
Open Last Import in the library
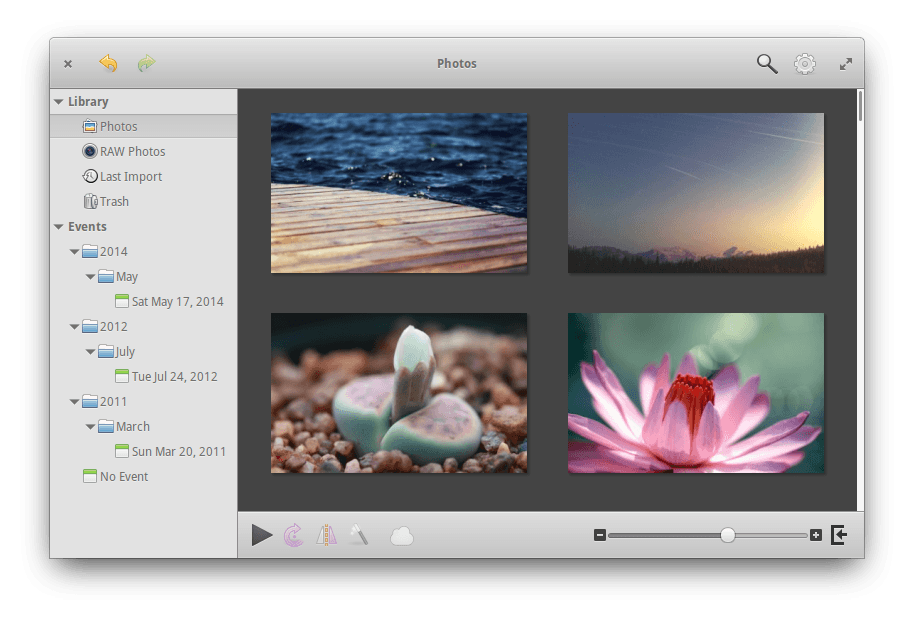(x=130, y=177)
